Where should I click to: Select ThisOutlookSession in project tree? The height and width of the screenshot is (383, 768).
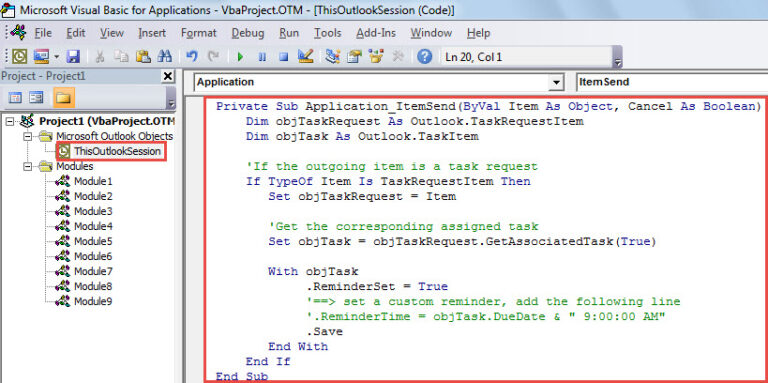[117, 151]
